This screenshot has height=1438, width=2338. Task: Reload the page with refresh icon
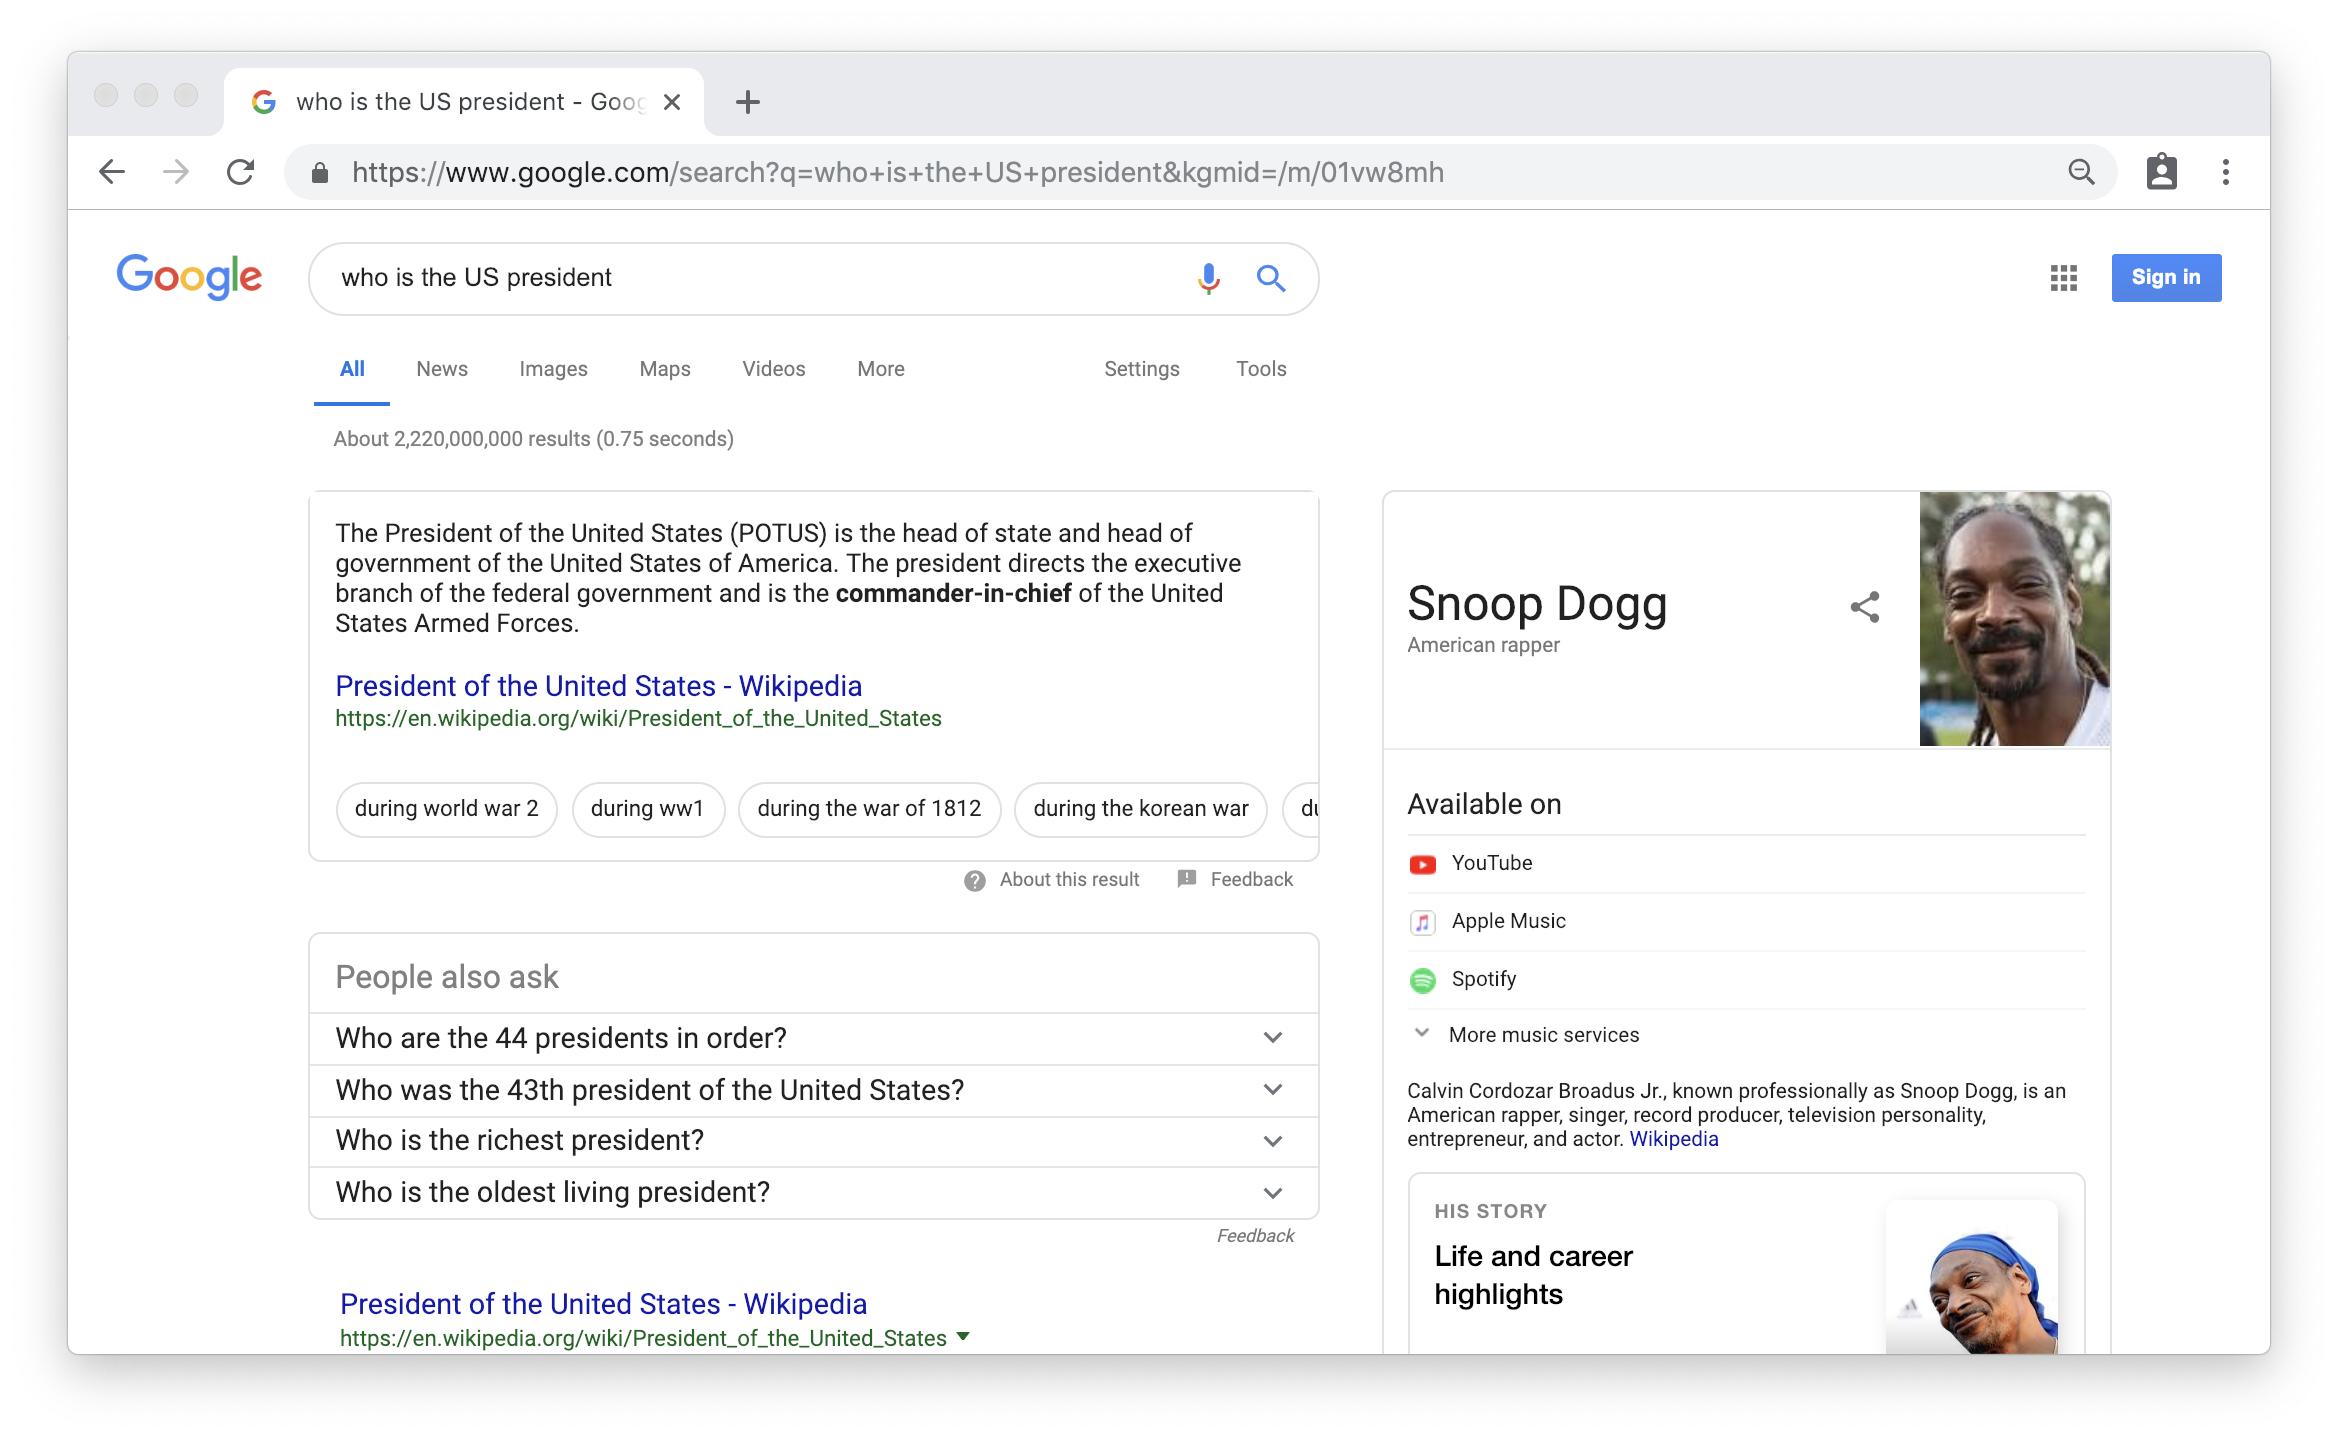coord(240,172)
